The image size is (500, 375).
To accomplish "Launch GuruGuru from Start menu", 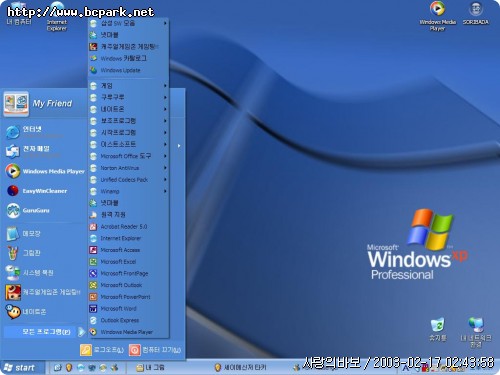I will point(44,211).
